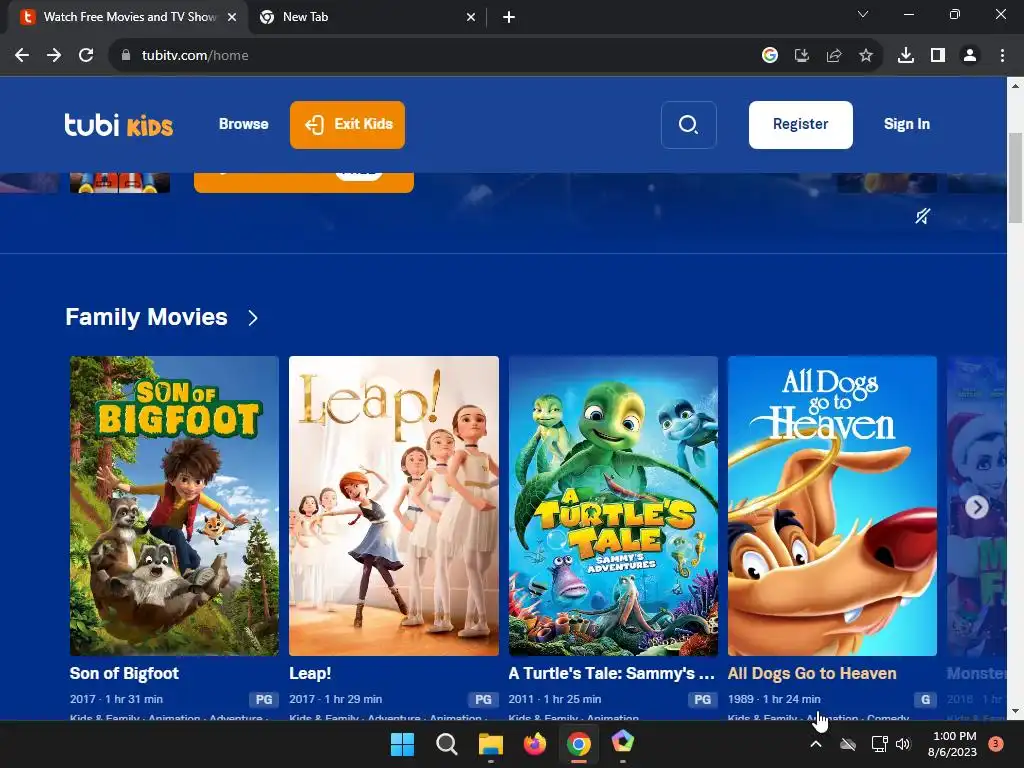Click the scrollbar up arrow
The image size is (1024, 768).
click(1016, 86)
